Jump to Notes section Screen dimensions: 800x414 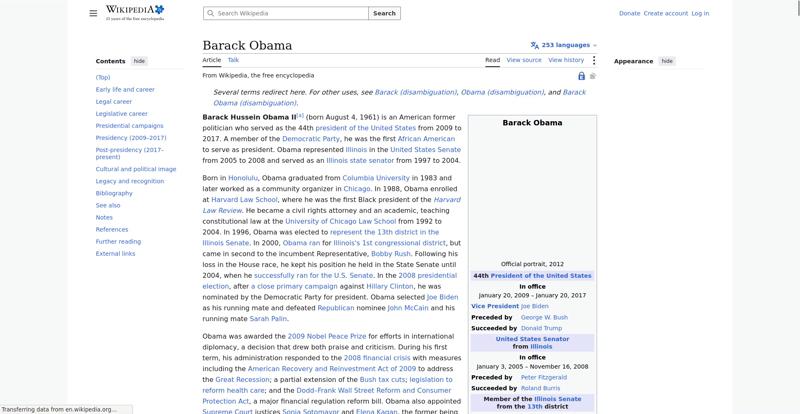point(104,217)
